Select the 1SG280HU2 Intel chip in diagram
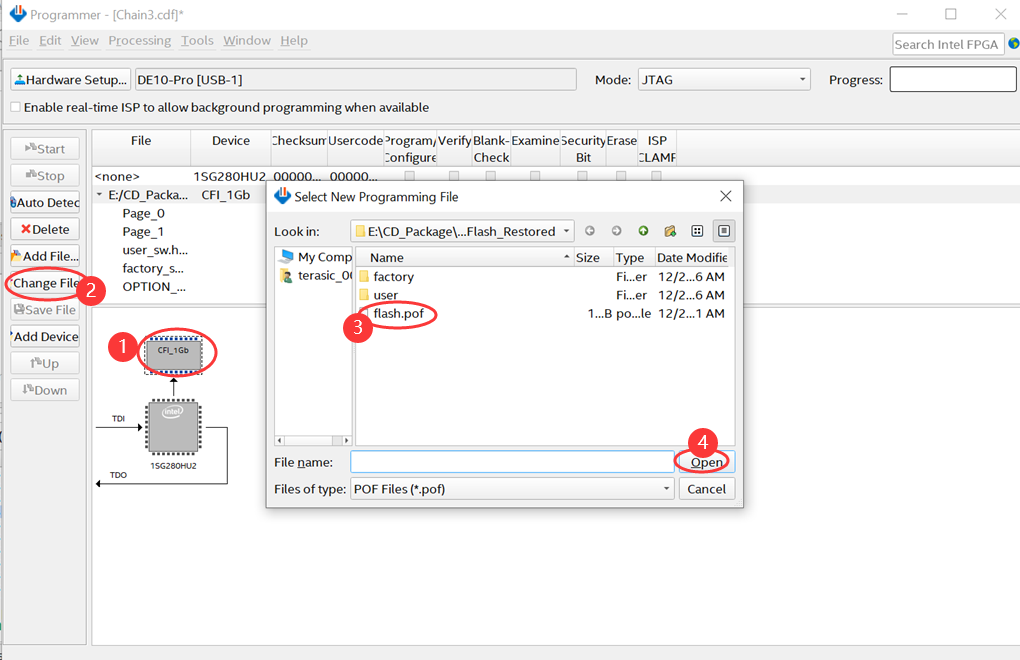Image resolution: width=1020 pixels, height=660 pixels. 173,427
